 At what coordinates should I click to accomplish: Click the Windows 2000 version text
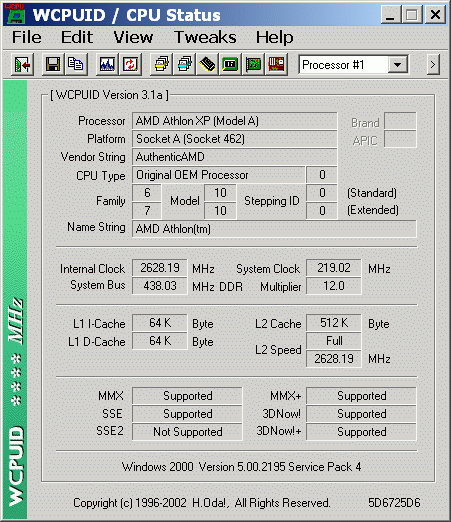[x=241, y=467]
